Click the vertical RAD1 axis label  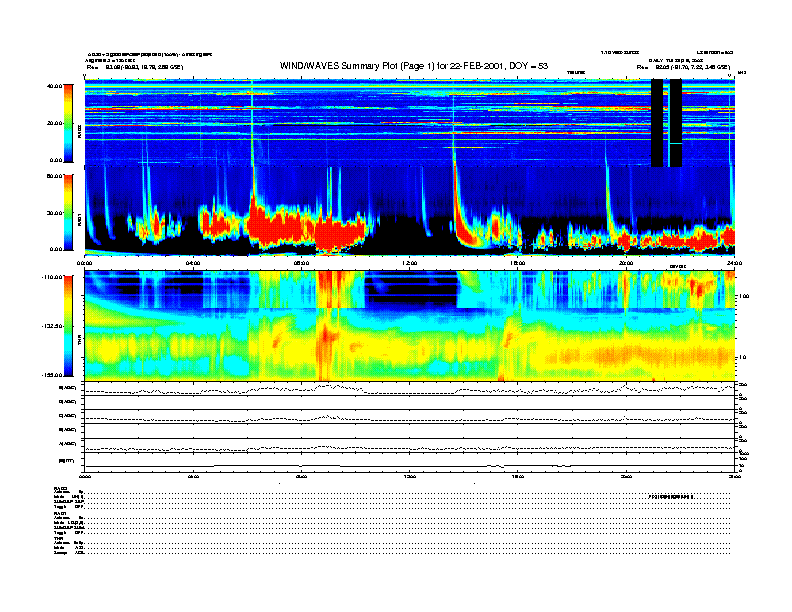[x=79, y=219]
